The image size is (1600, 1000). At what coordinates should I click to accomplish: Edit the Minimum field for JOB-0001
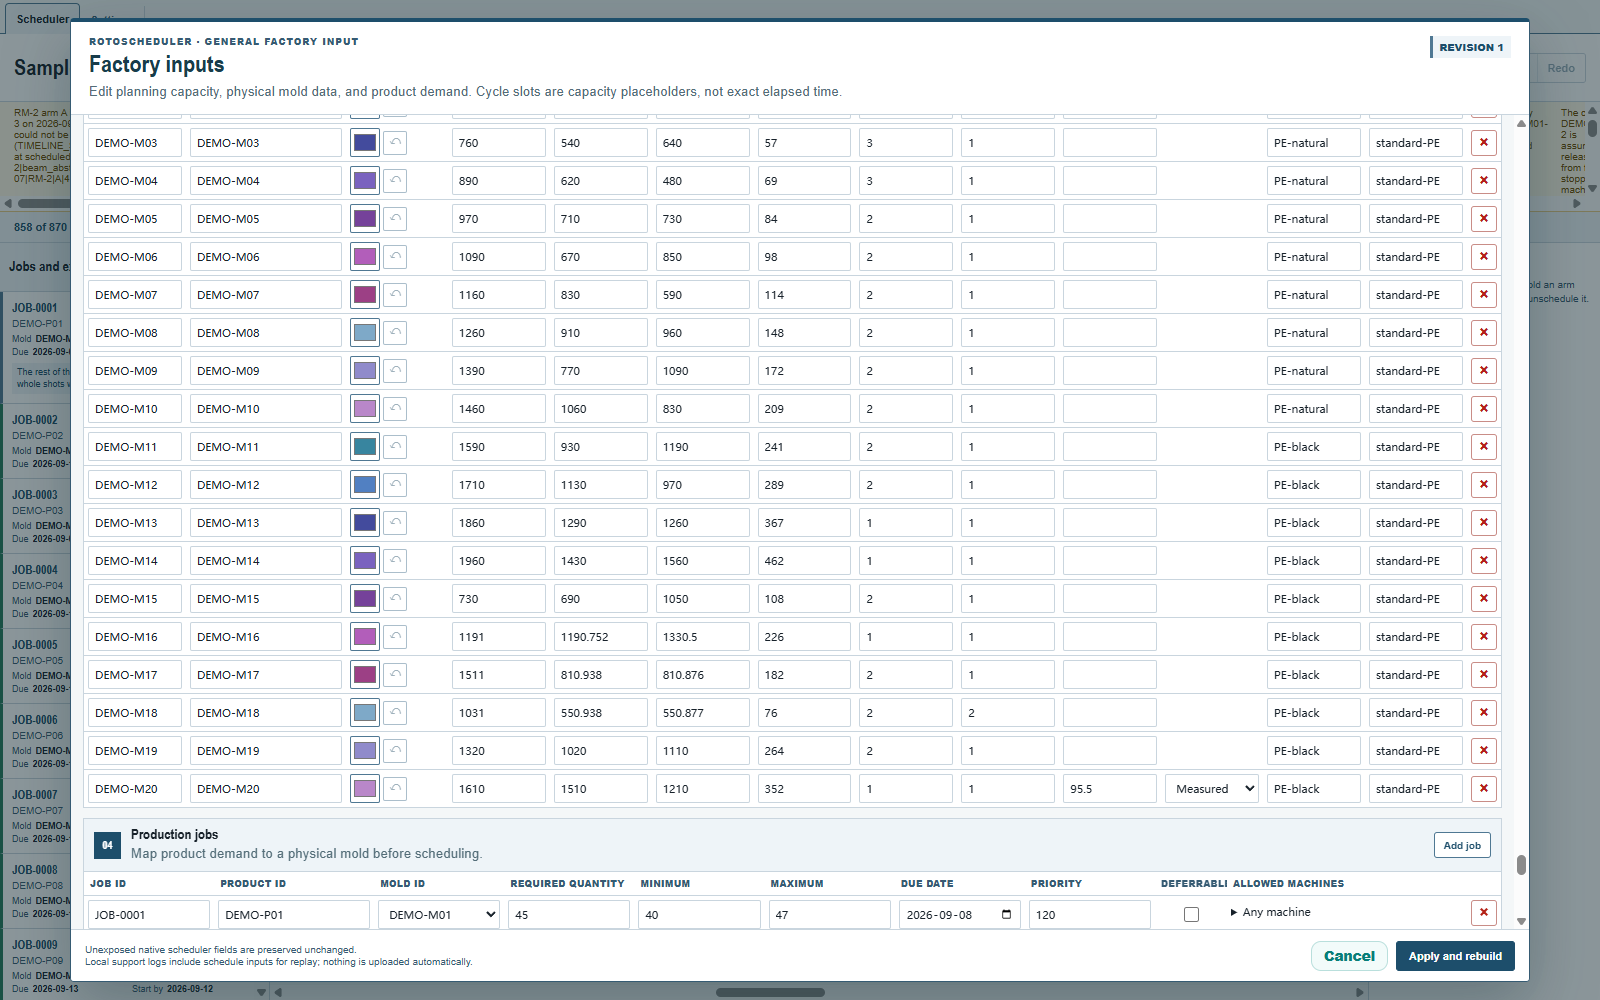(699, 914)
